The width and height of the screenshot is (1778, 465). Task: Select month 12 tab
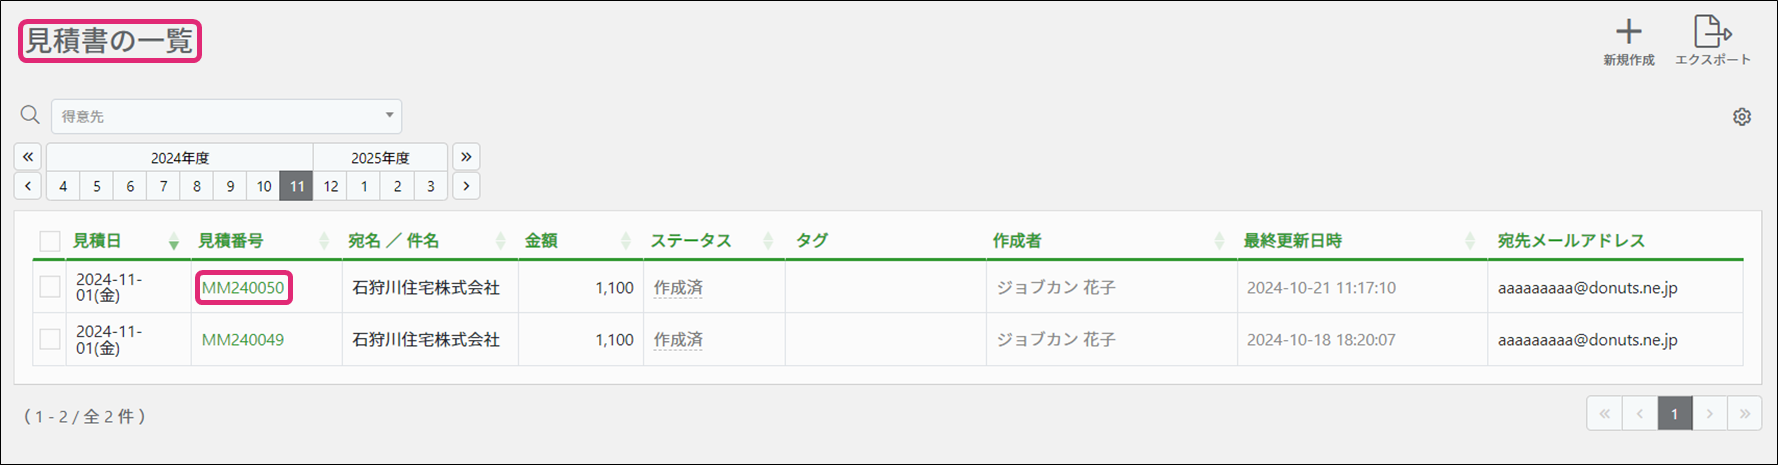tap(330, 186)
